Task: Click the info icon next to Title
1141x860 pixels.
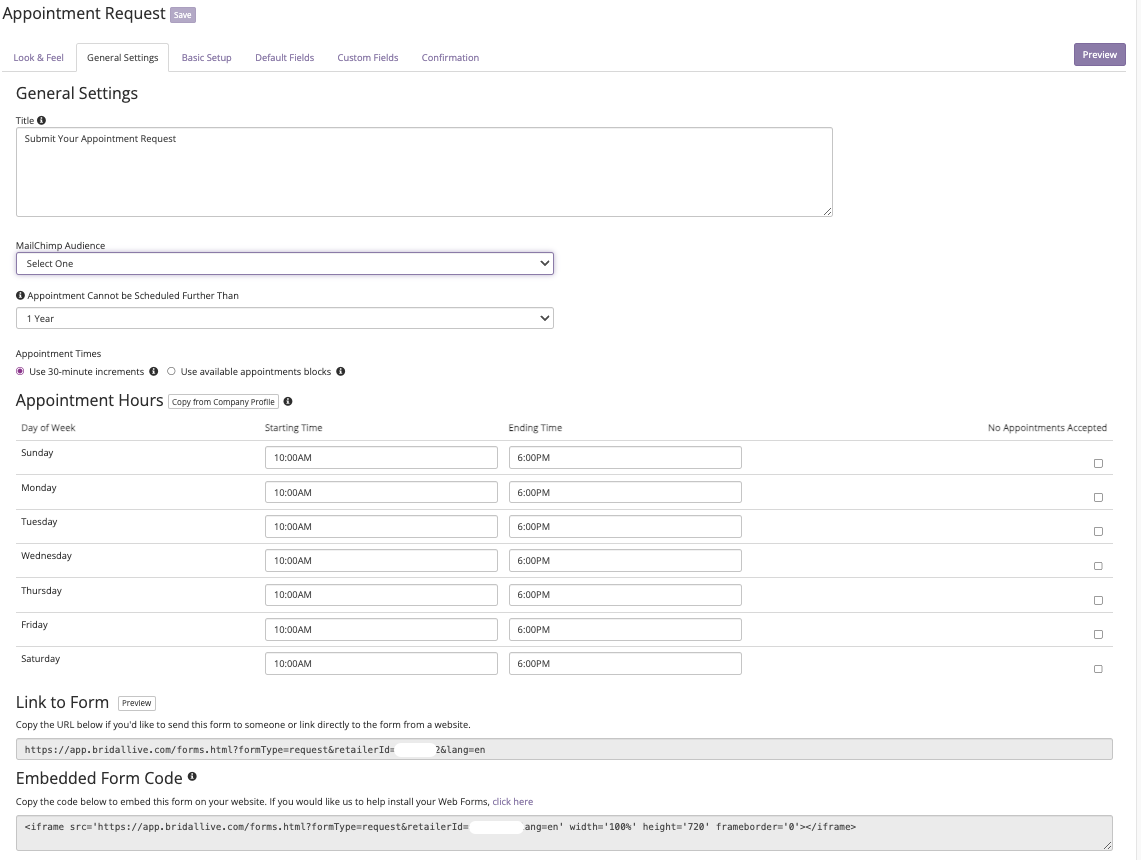Action: click(41, 120)
